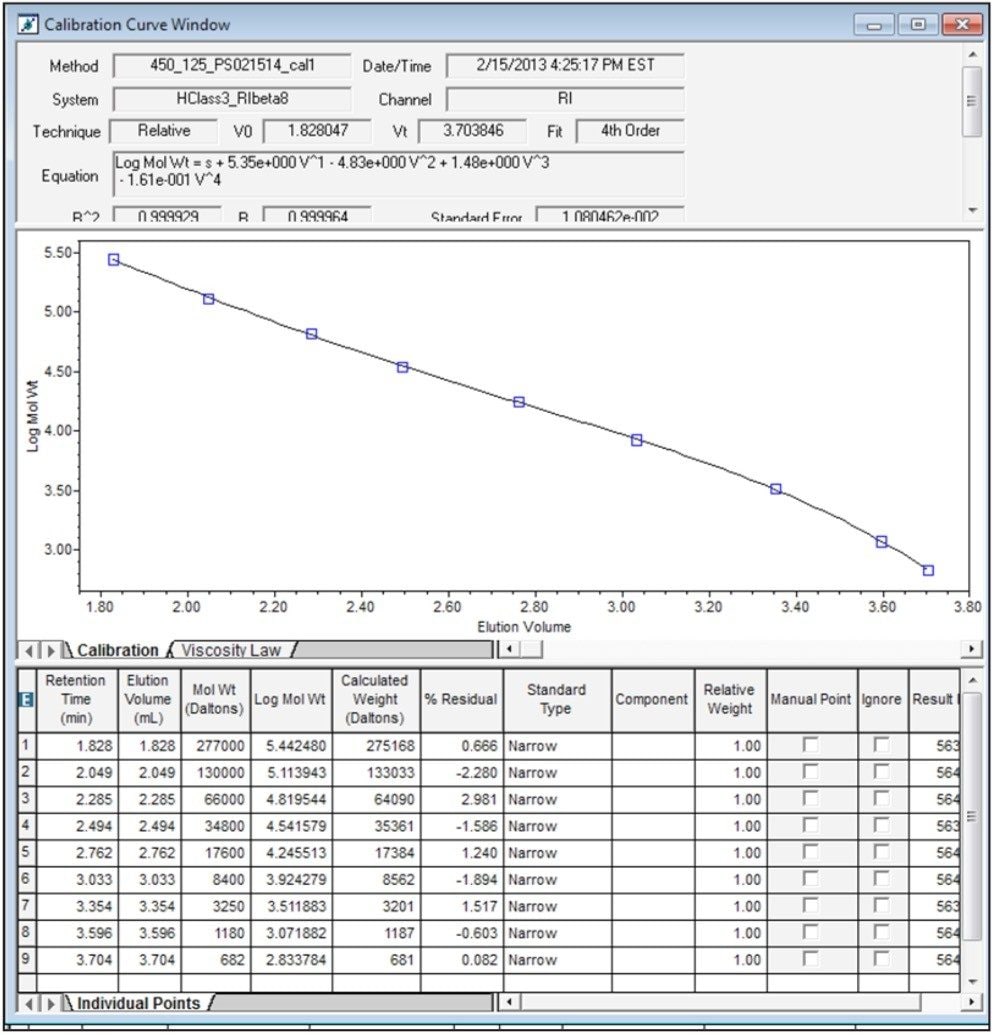This screenshot has width=994, height=1035.
Task: Click the Elution Volume (mL) column header
Action: pyautogui.click(x=149, y=700)
